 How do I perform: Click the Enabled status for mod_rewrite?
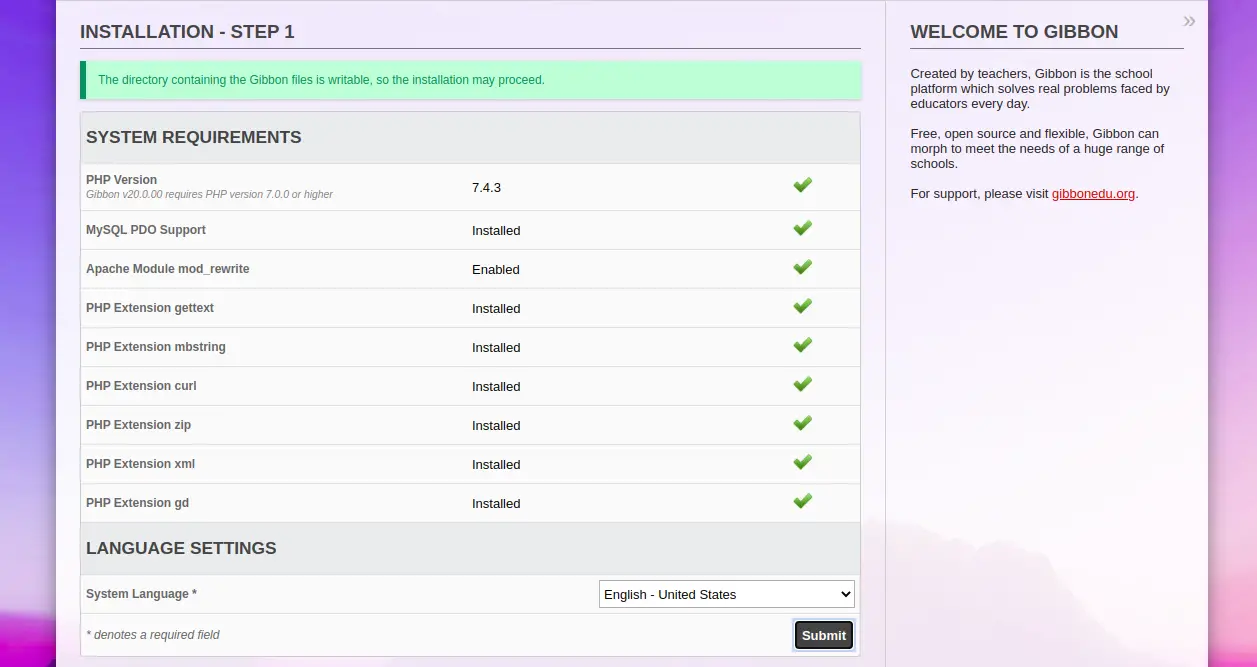(496, 270)
